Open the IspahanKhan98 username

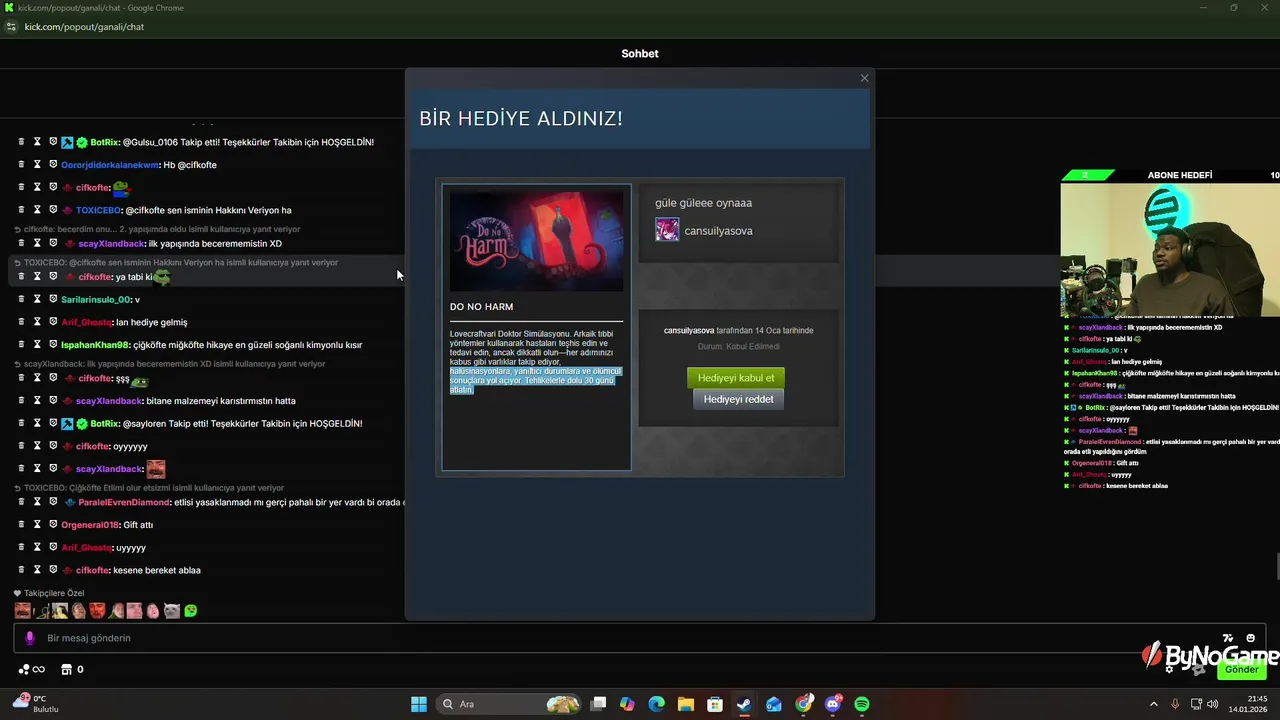95,345
